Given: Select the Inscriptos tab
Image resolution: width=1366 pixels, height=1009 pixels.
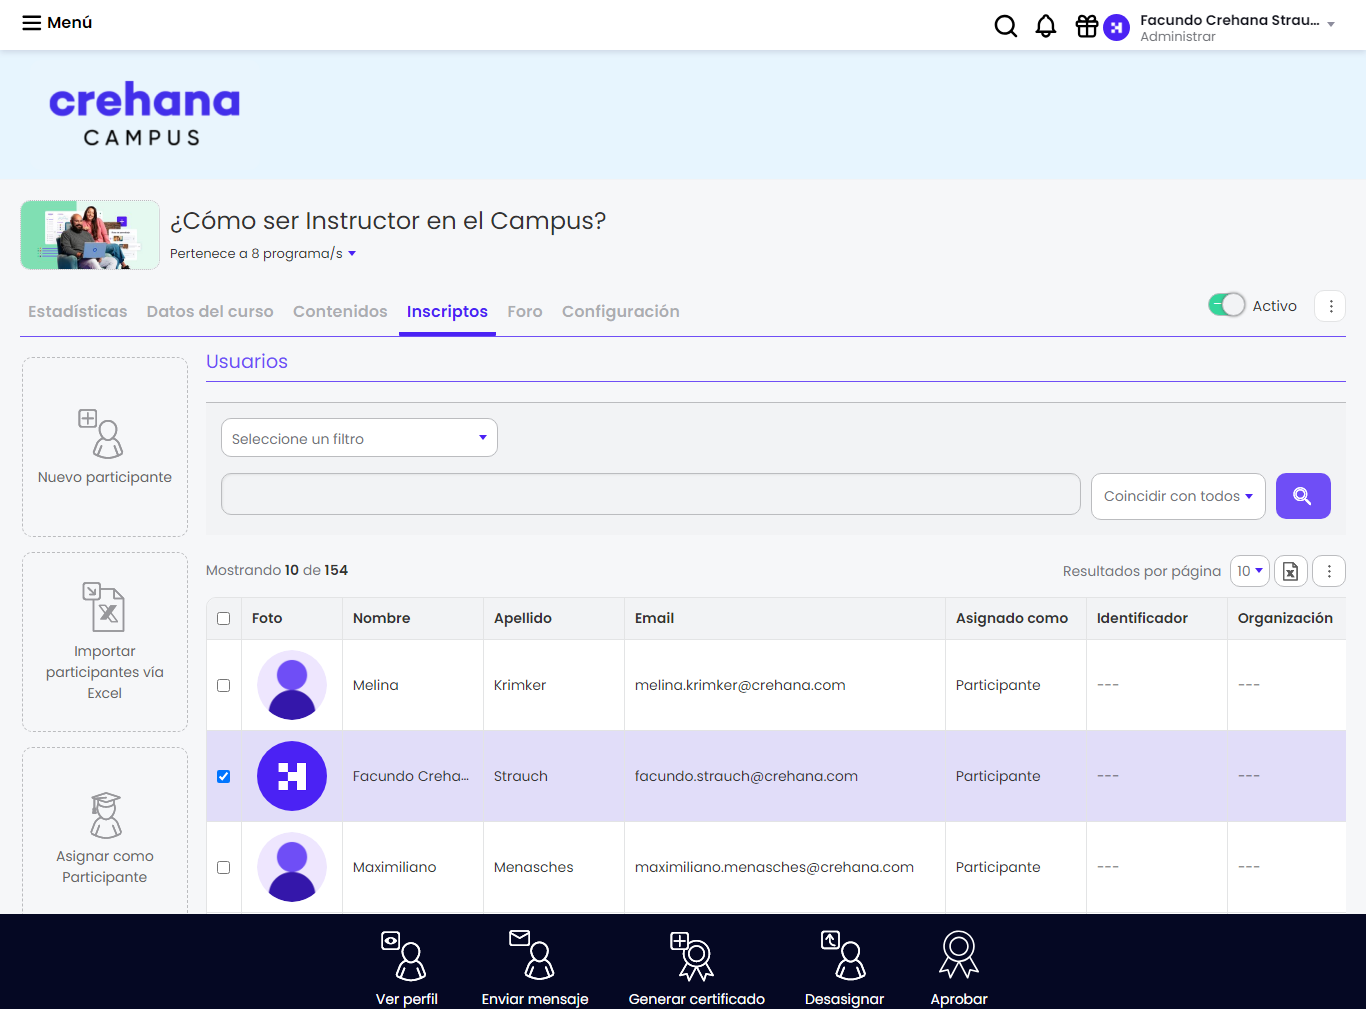Looking at the screenshot, I should coord(447,312).
